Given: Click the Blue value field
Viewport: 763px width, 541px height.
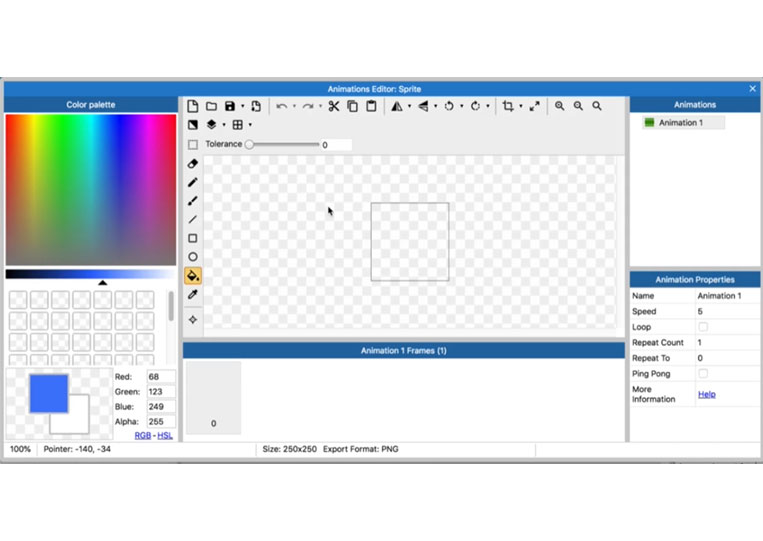Looking at the screenshot, I should click(161, 407).
